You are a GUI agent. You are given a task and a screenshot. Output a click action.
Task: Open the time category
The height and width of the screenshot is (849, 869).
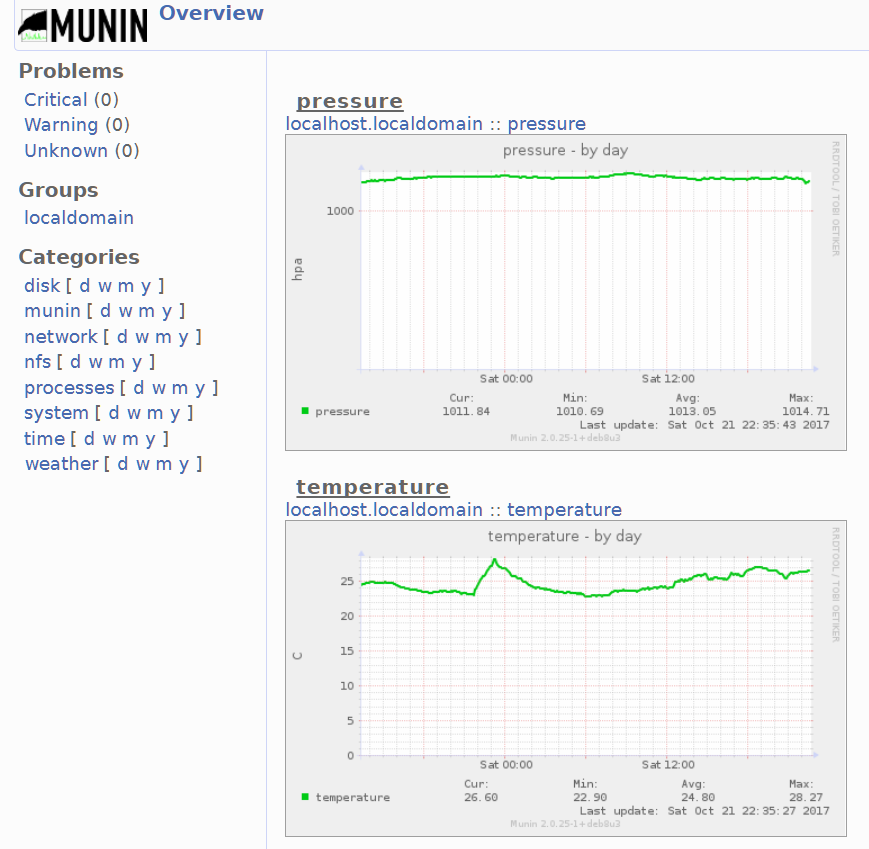tap(44, 439)
